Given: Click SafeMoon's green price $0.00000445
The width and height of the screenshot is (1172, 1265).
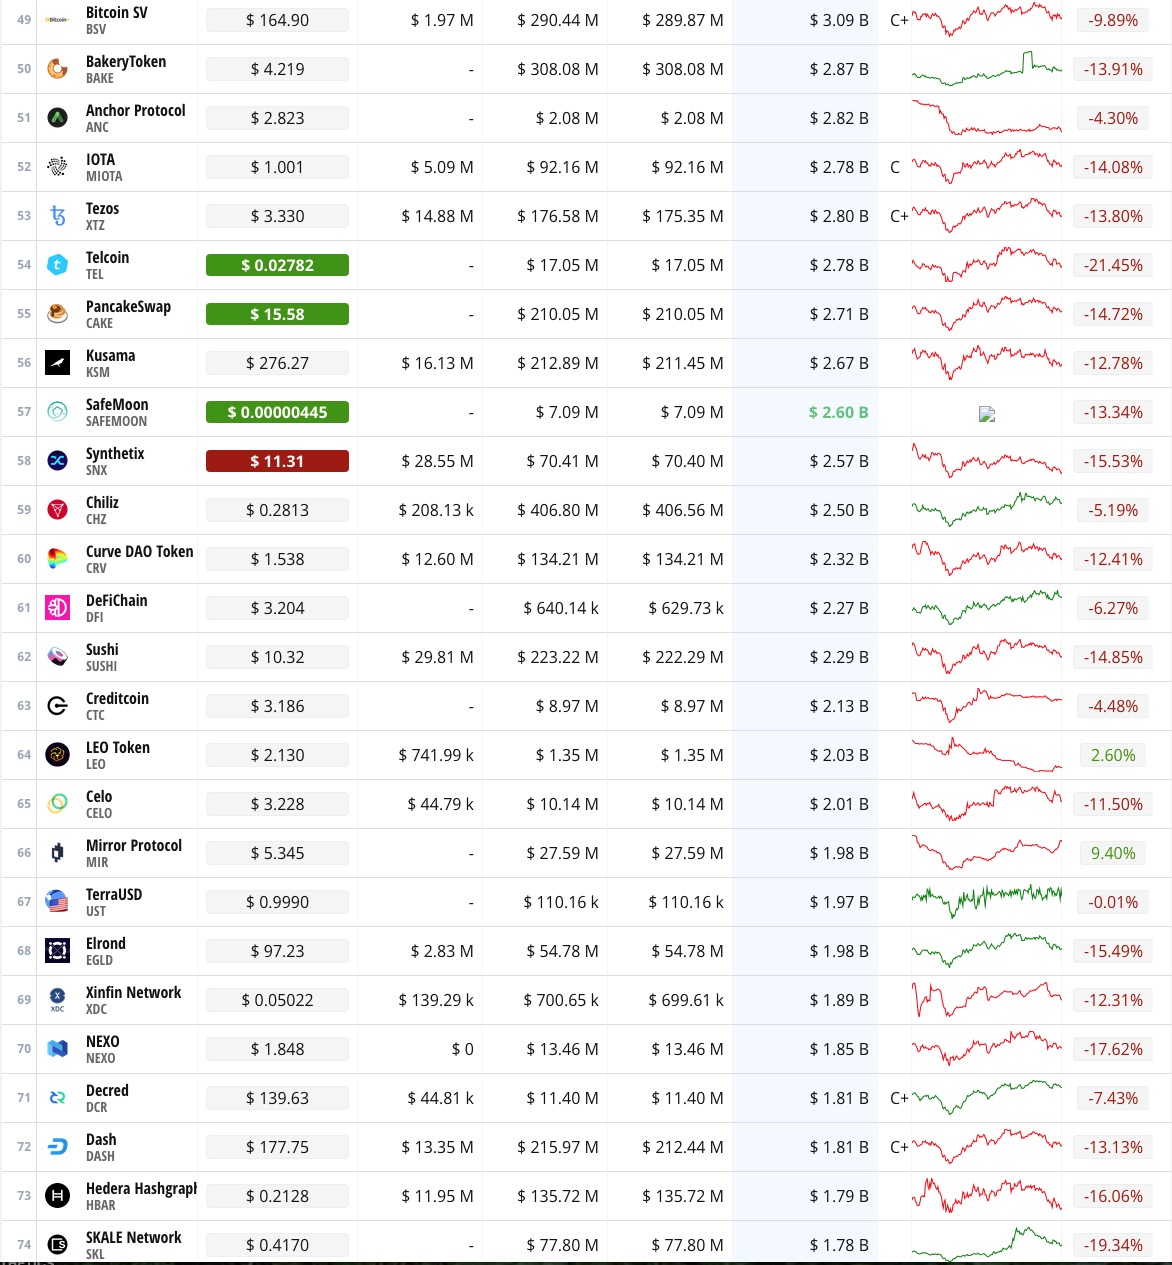Looking at the screenshot, I should pyautogui.click(x=277, y=412).
